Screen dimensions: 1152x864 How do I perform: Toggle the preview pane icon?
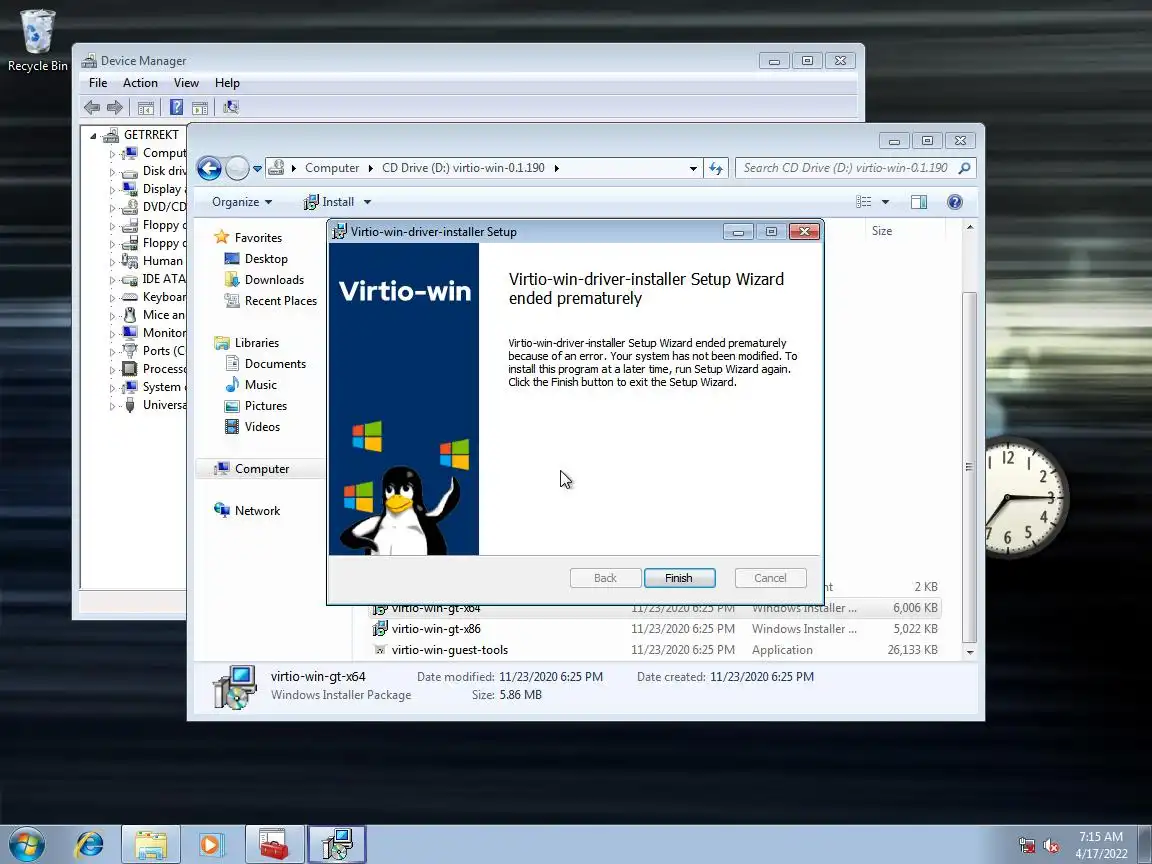(918, 202)
